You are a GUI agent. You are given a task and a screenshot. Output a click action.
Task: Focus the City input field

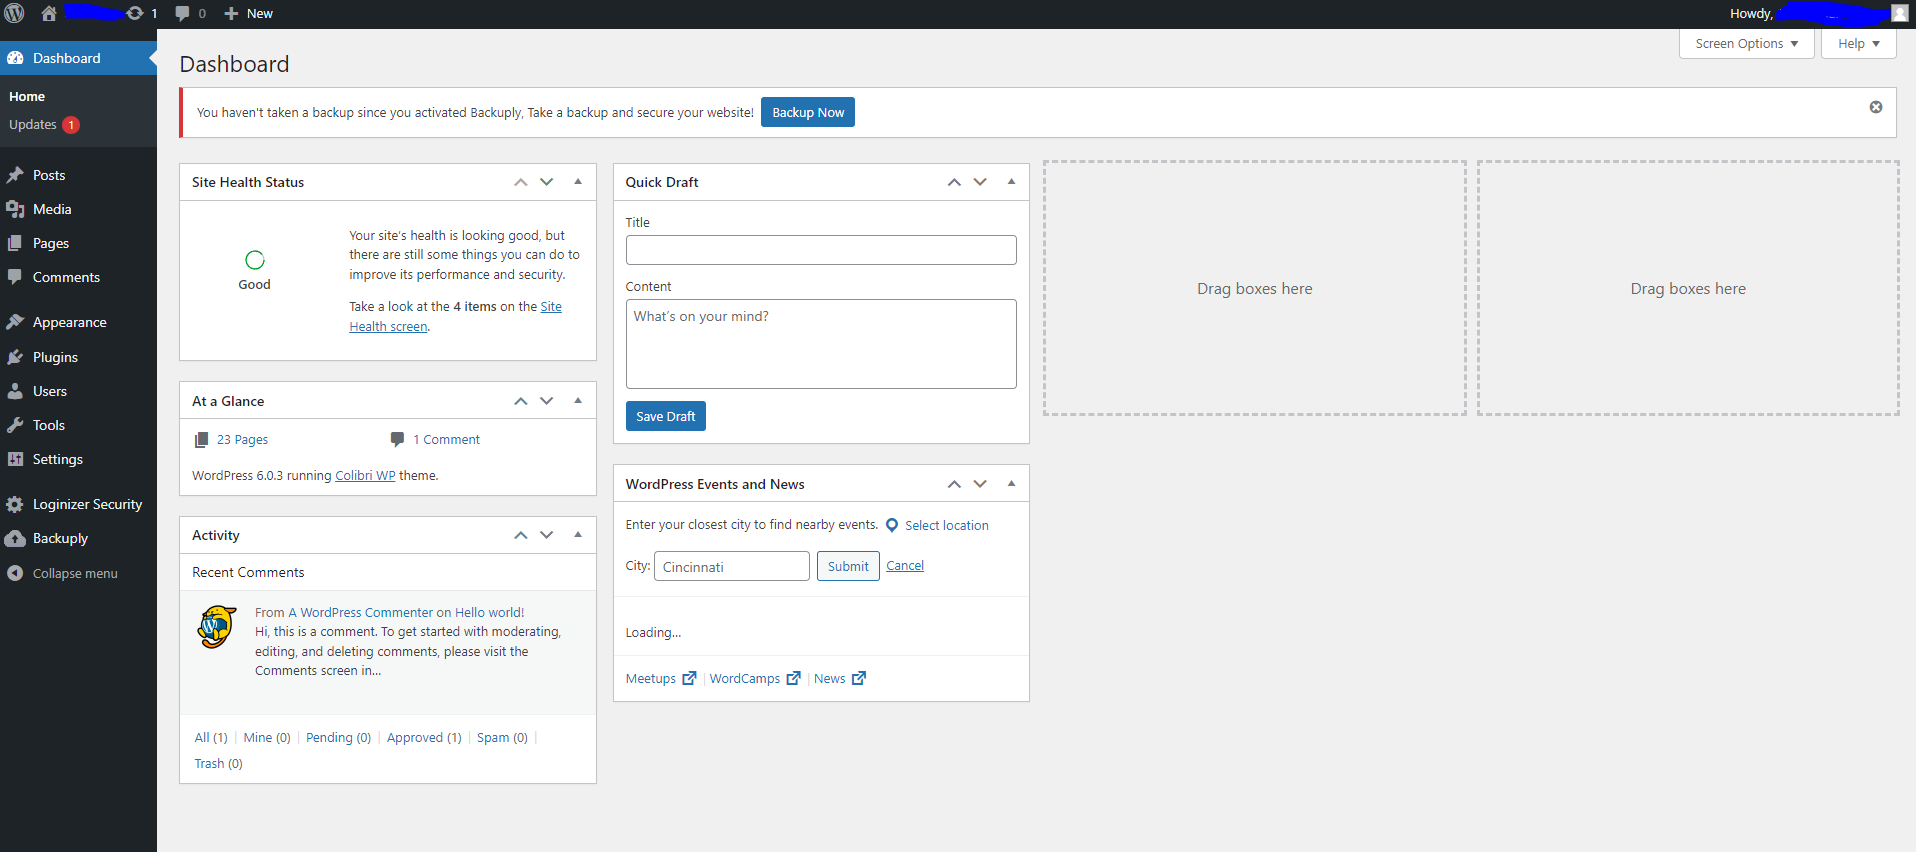732,566
